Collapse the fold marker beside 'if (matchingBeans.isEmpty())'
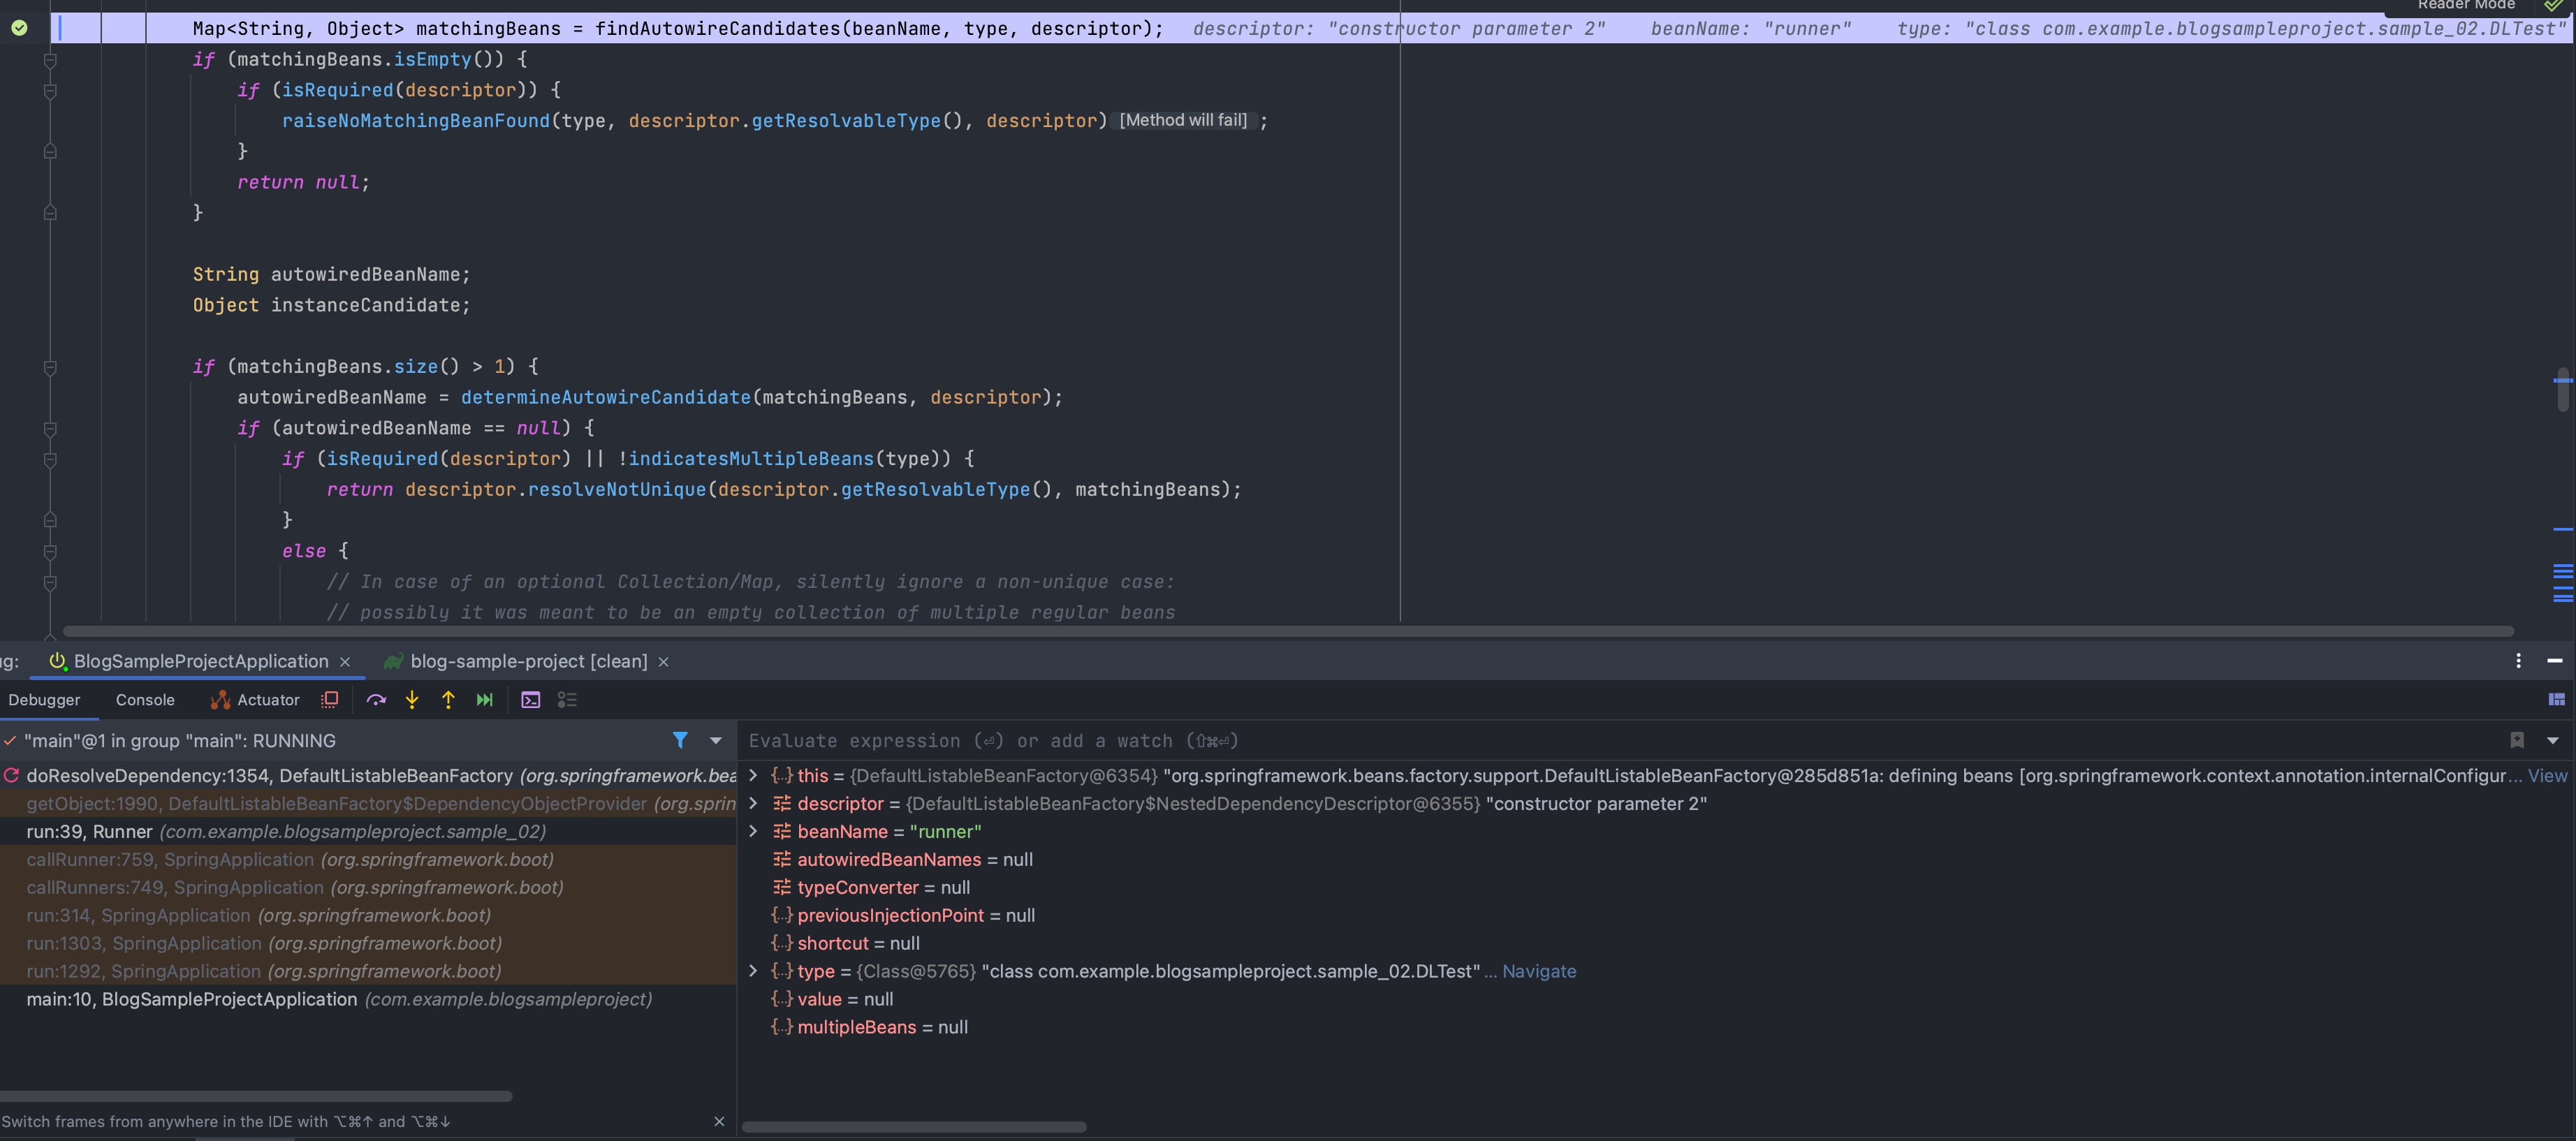The width and height of the screenshot is (2576, 1141). coord(50,60)
